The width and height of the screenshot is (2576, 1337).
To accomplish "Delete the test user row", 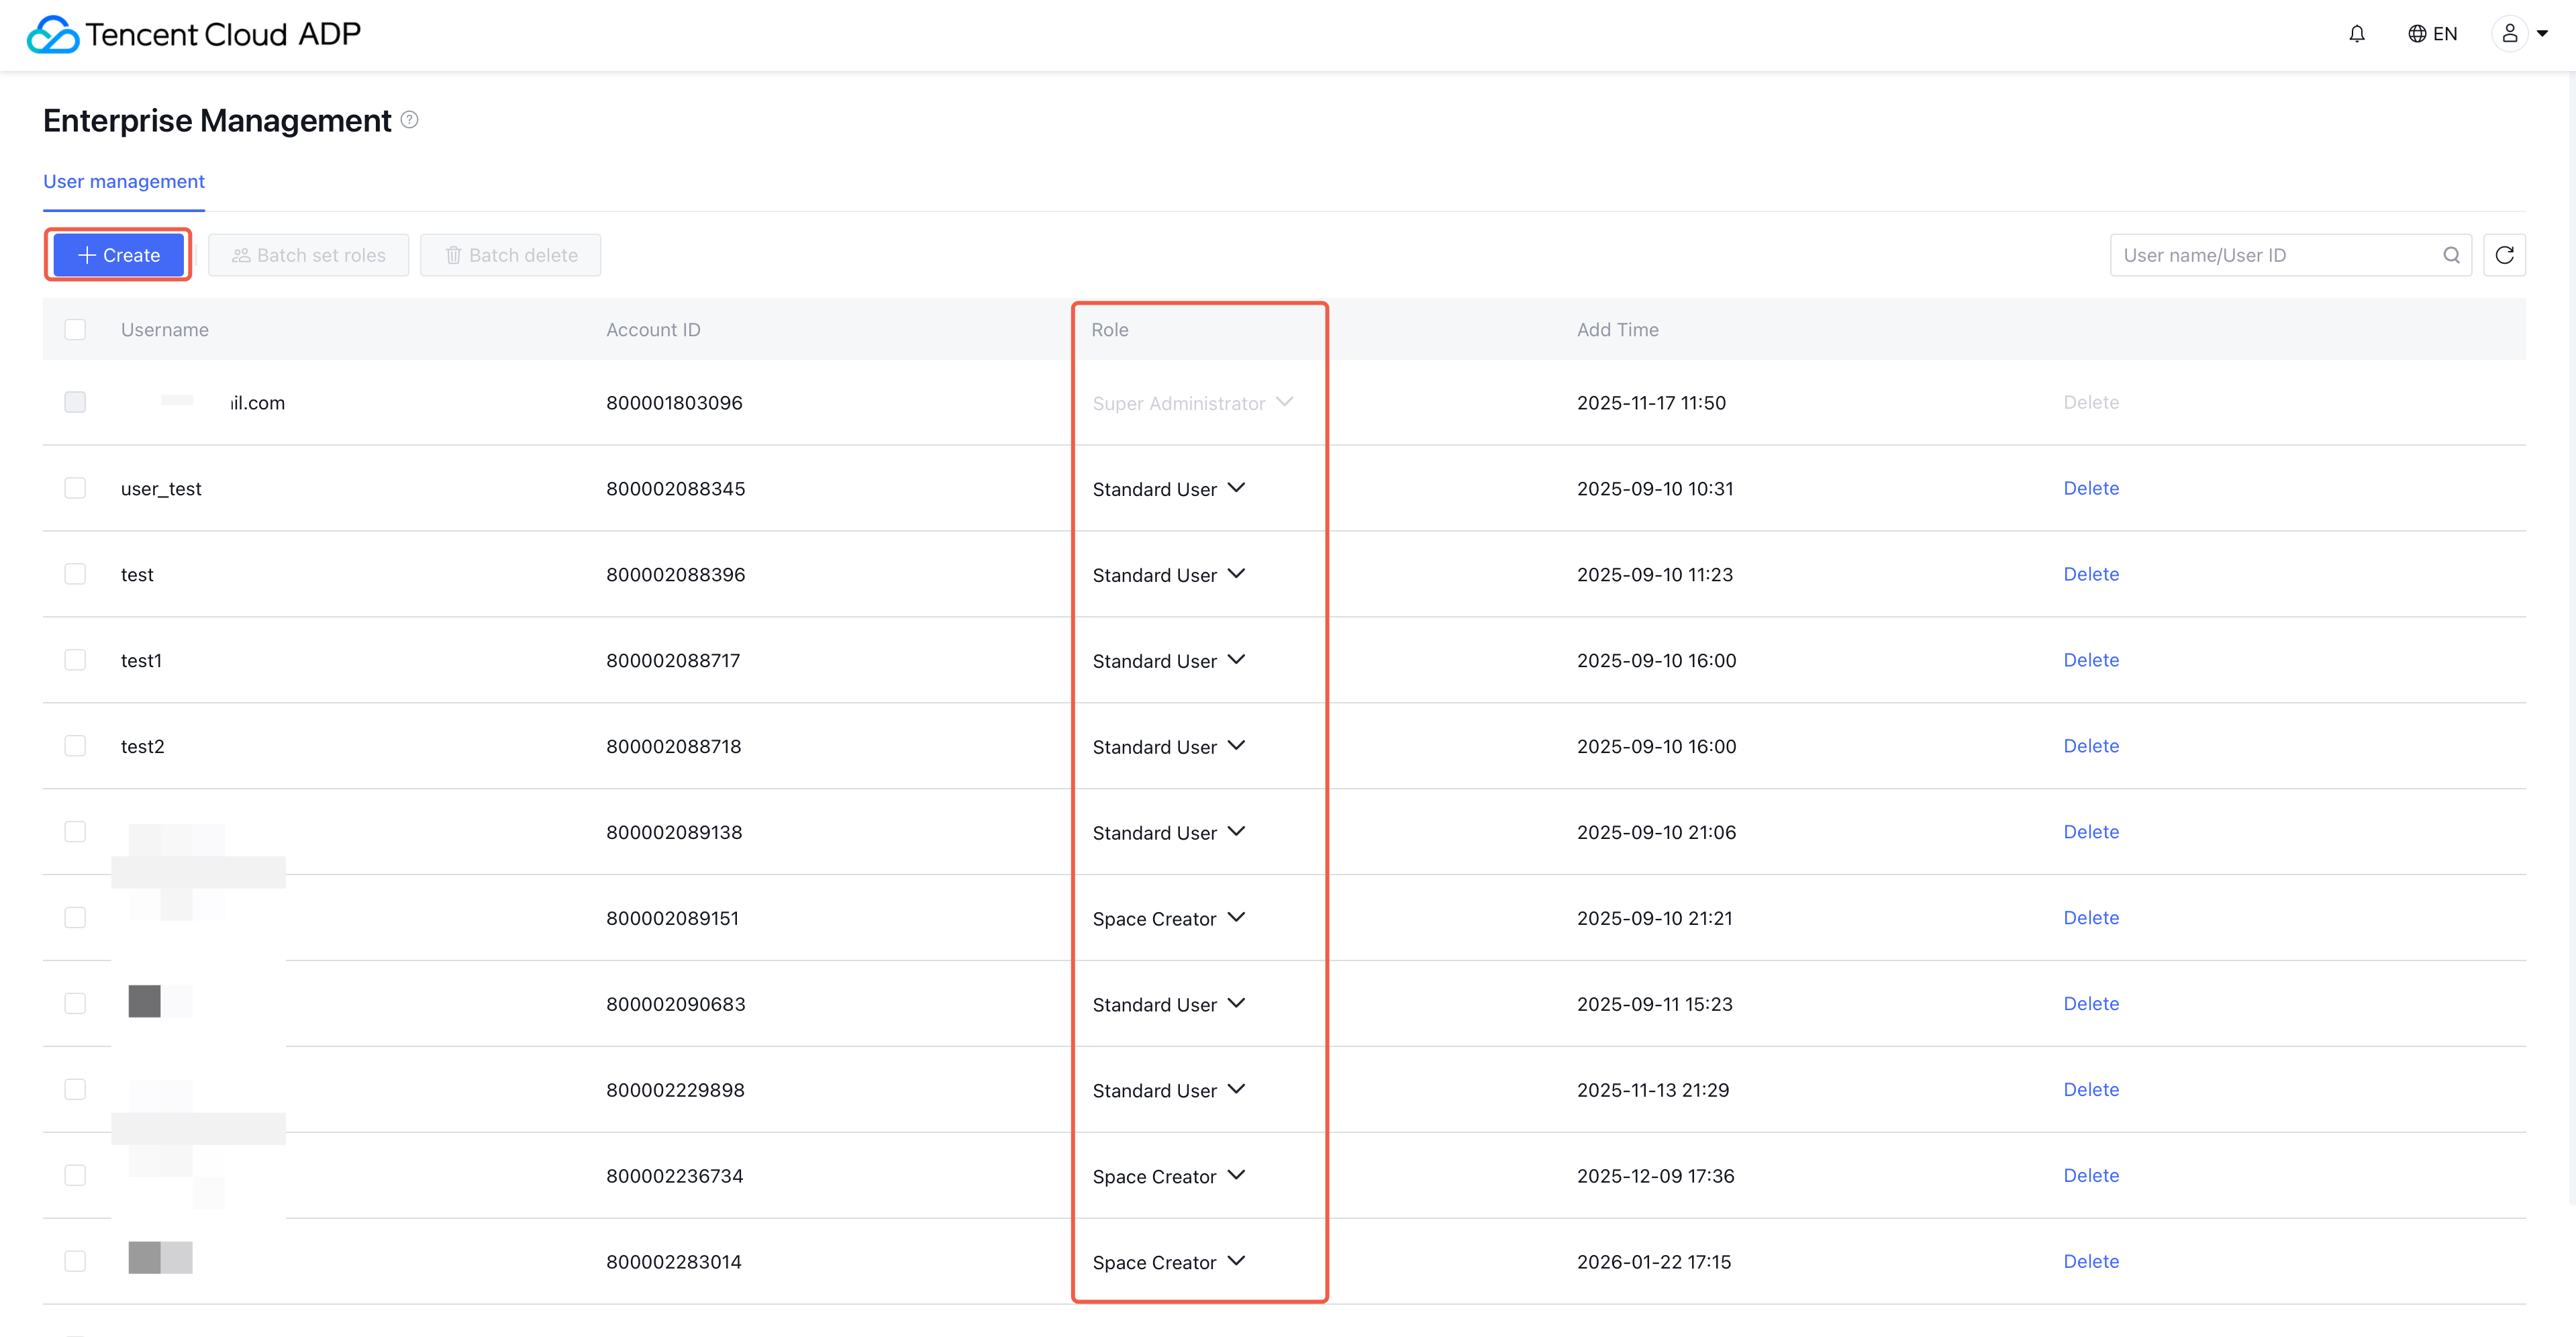I will [x=2090, y=574].
